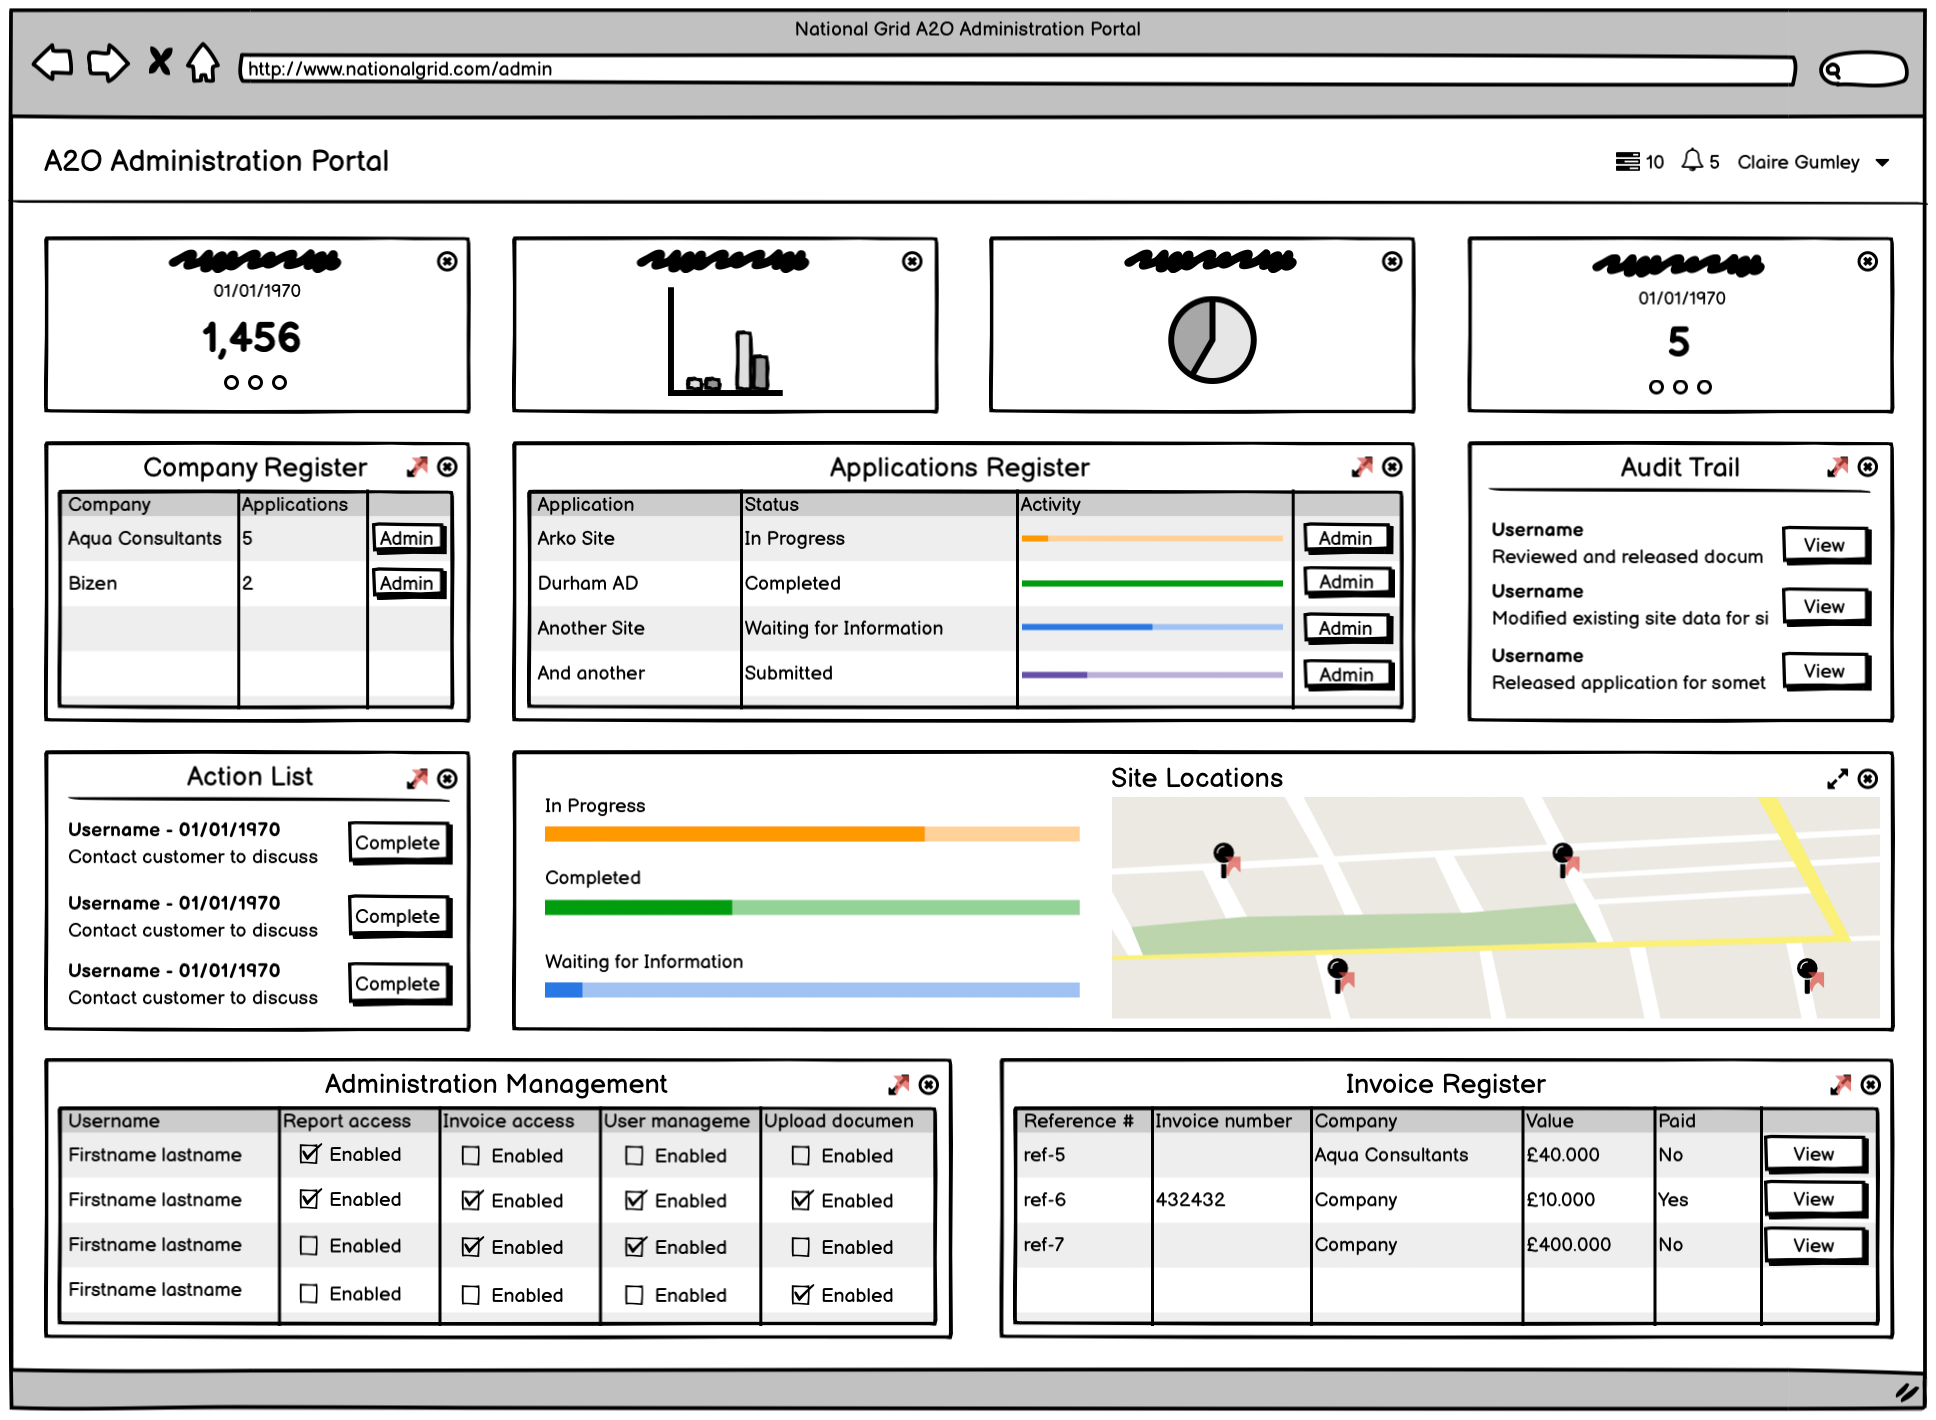Click Admin button for Arko Site
Screen dimensions: 1936x1420
click(x=1345, y=538)
